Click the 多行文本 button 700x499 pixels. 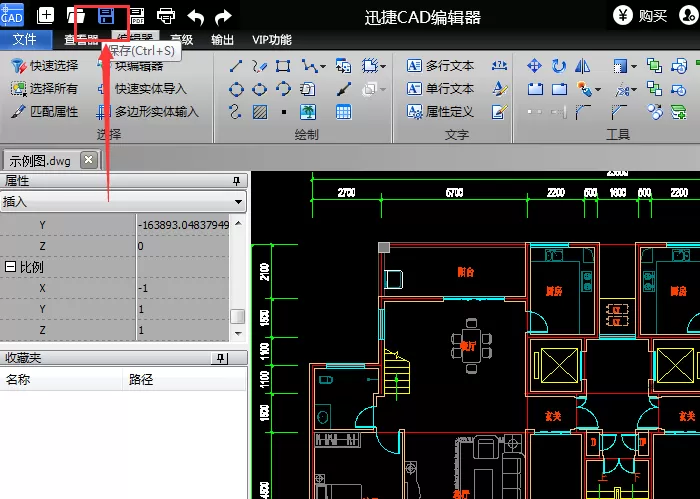440,66
